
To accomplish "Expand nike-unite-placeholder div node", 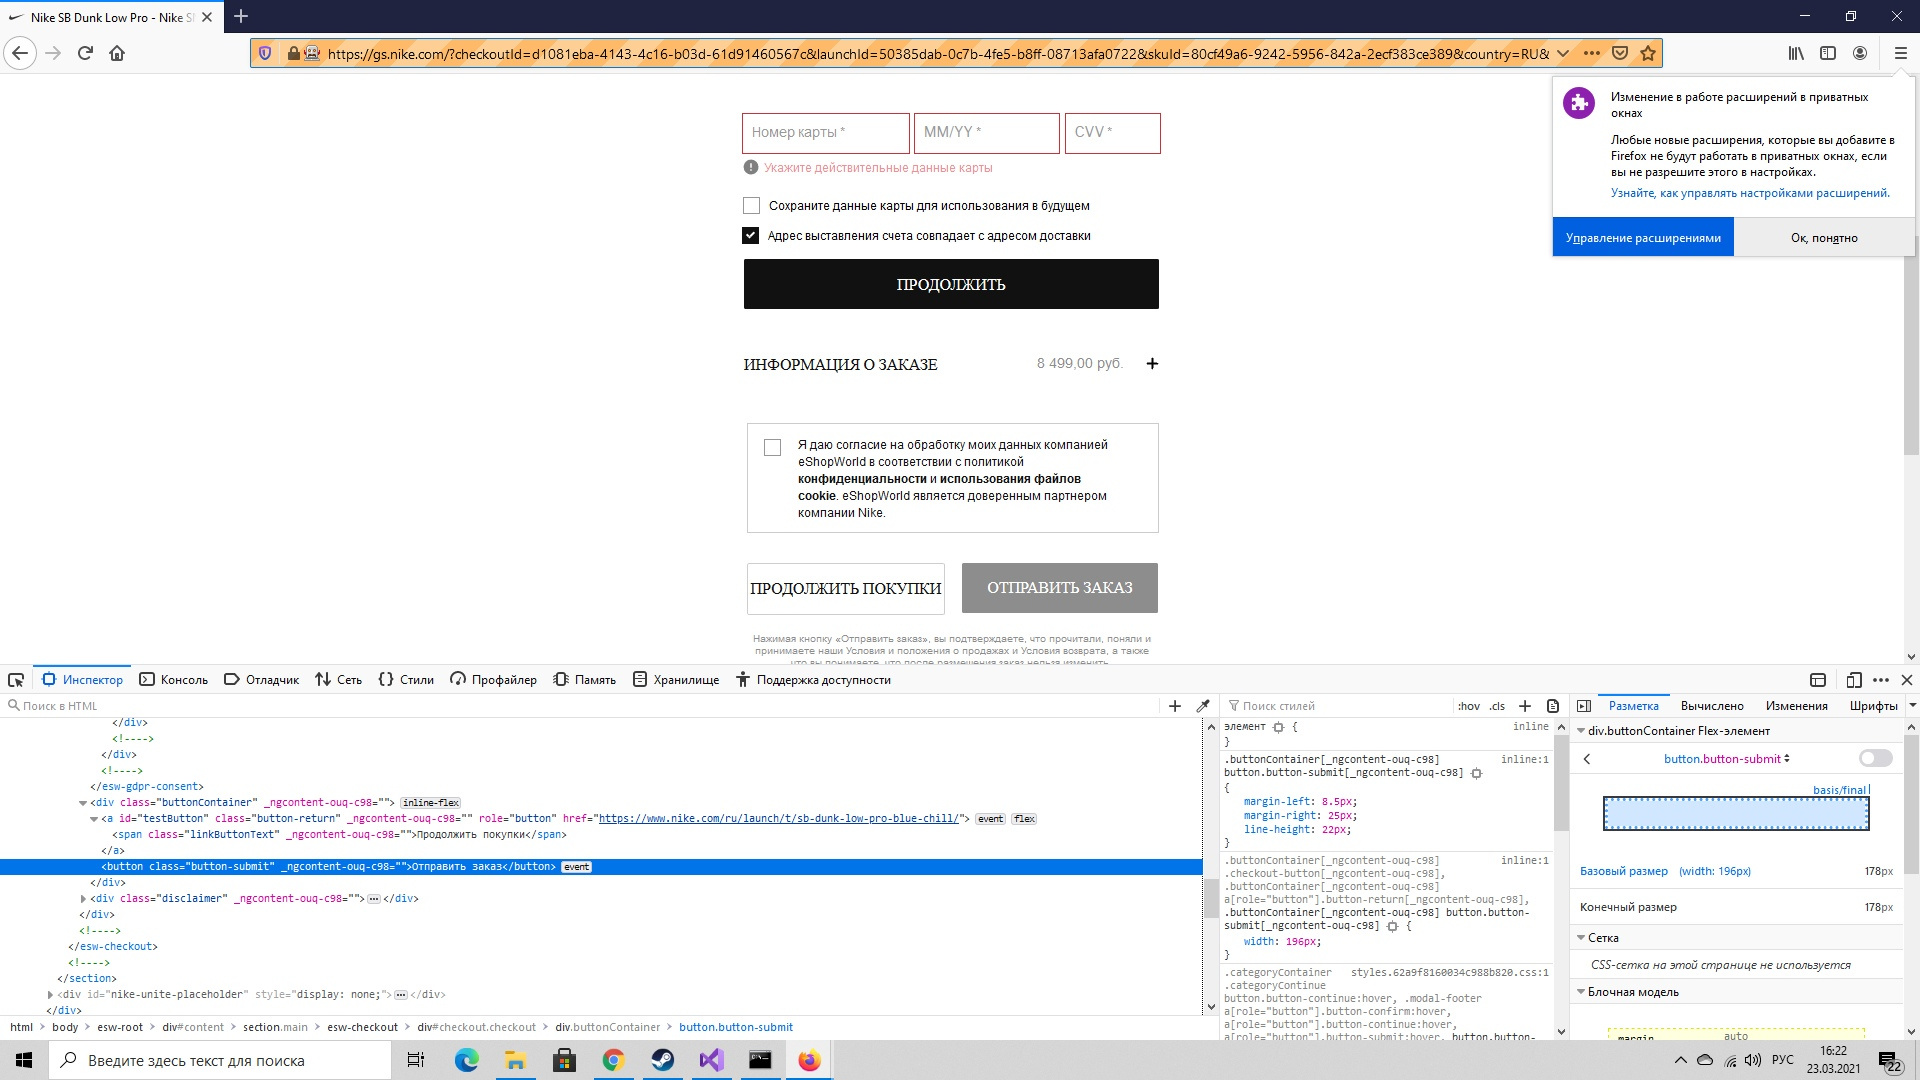I will [50, 995].
